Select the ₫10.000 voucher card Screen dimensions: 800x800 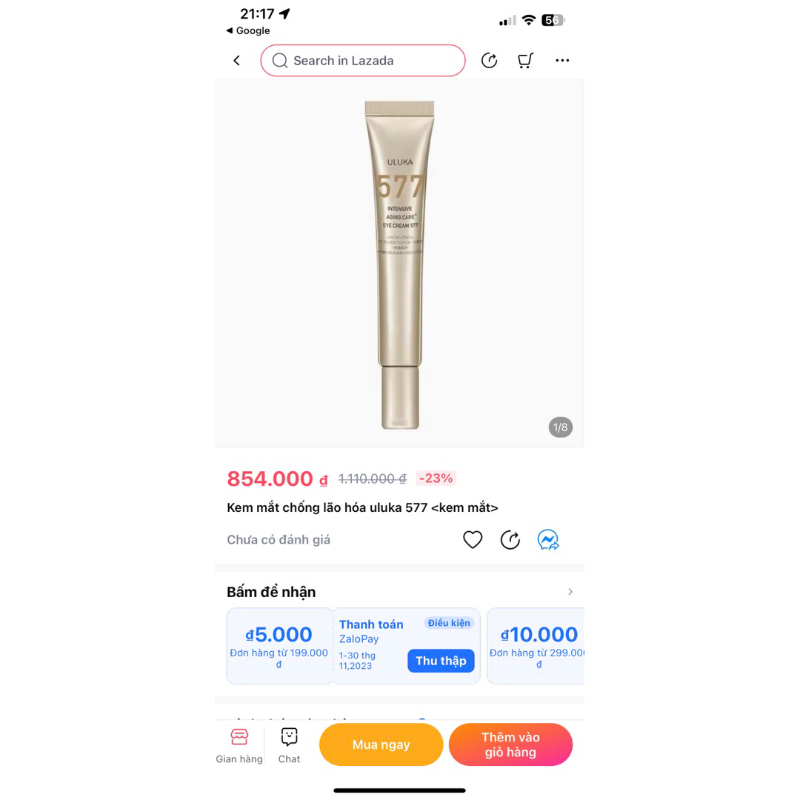536,645
